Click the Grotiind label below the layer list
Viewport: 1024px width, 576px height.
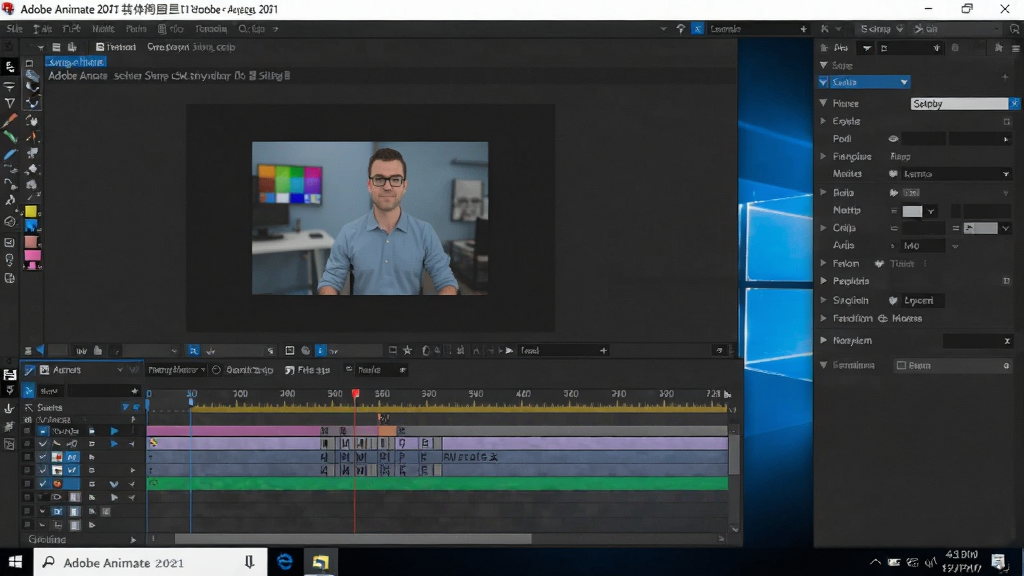click(x=47, y=539)
